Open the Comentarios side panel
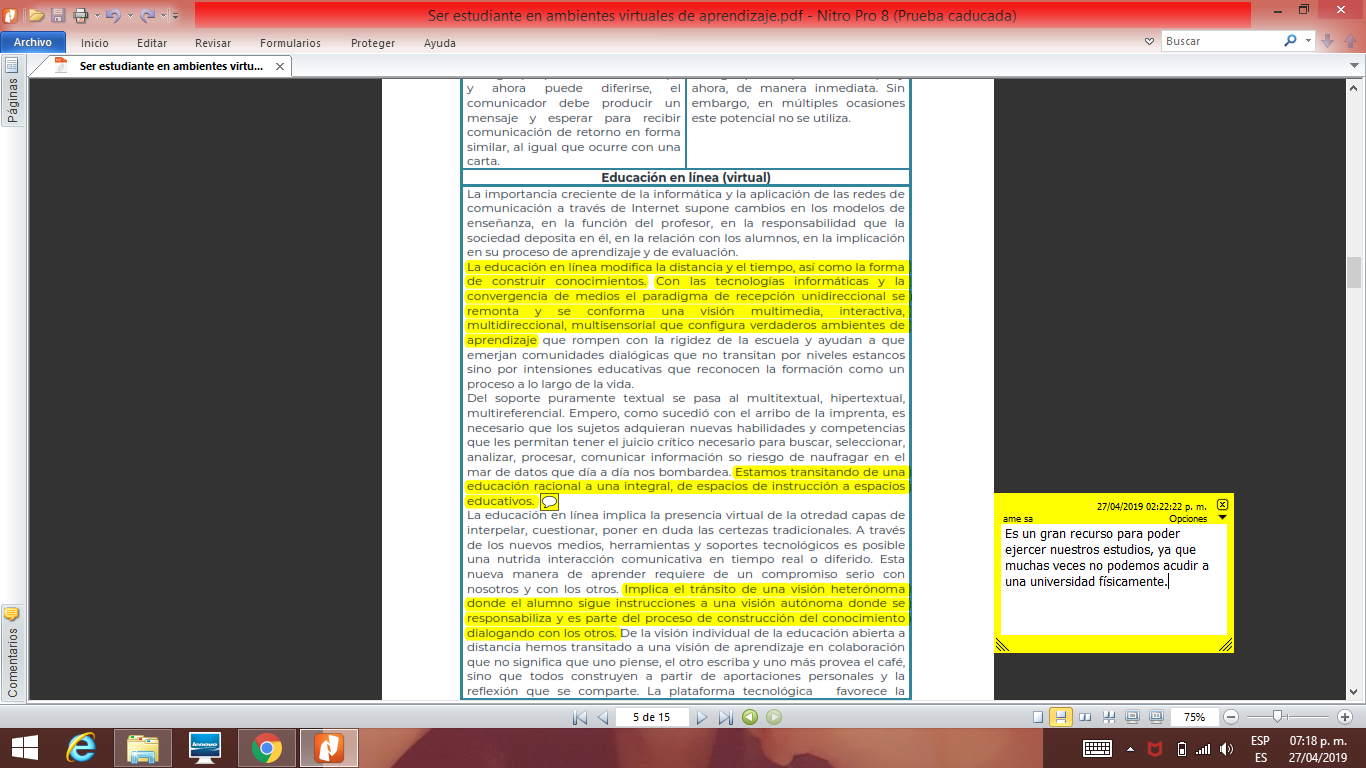This screenshot has width=1366, height=768. 12,651
